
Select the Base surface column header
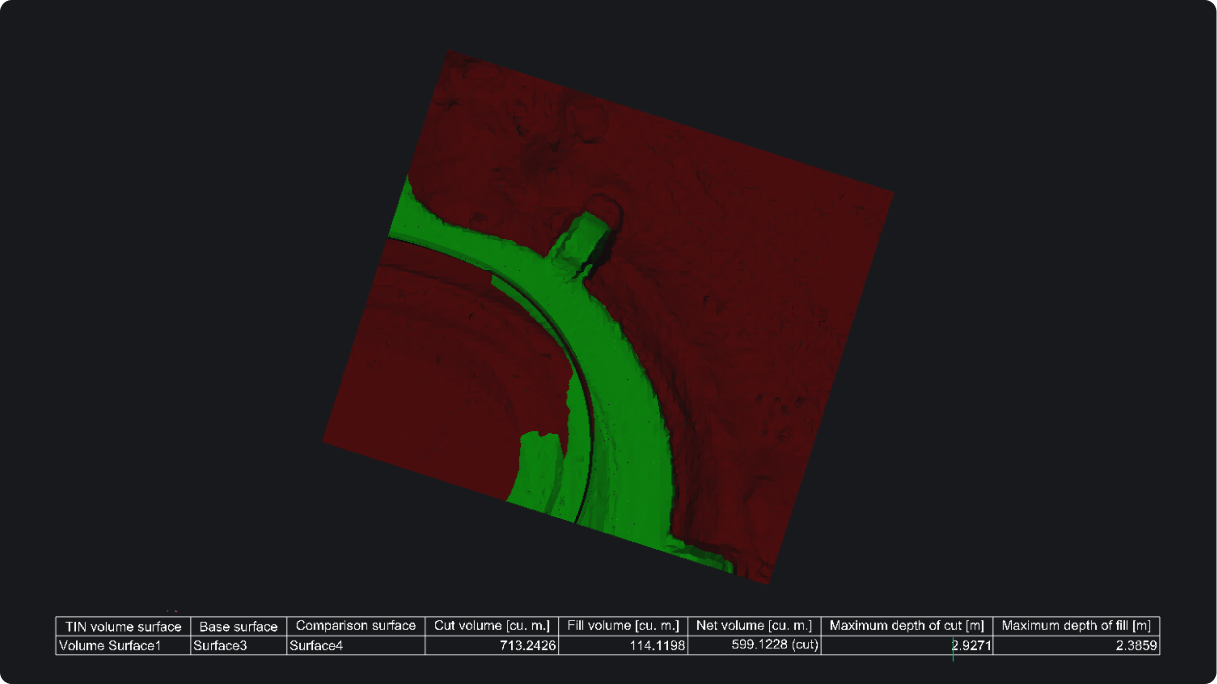coord(239,625)
